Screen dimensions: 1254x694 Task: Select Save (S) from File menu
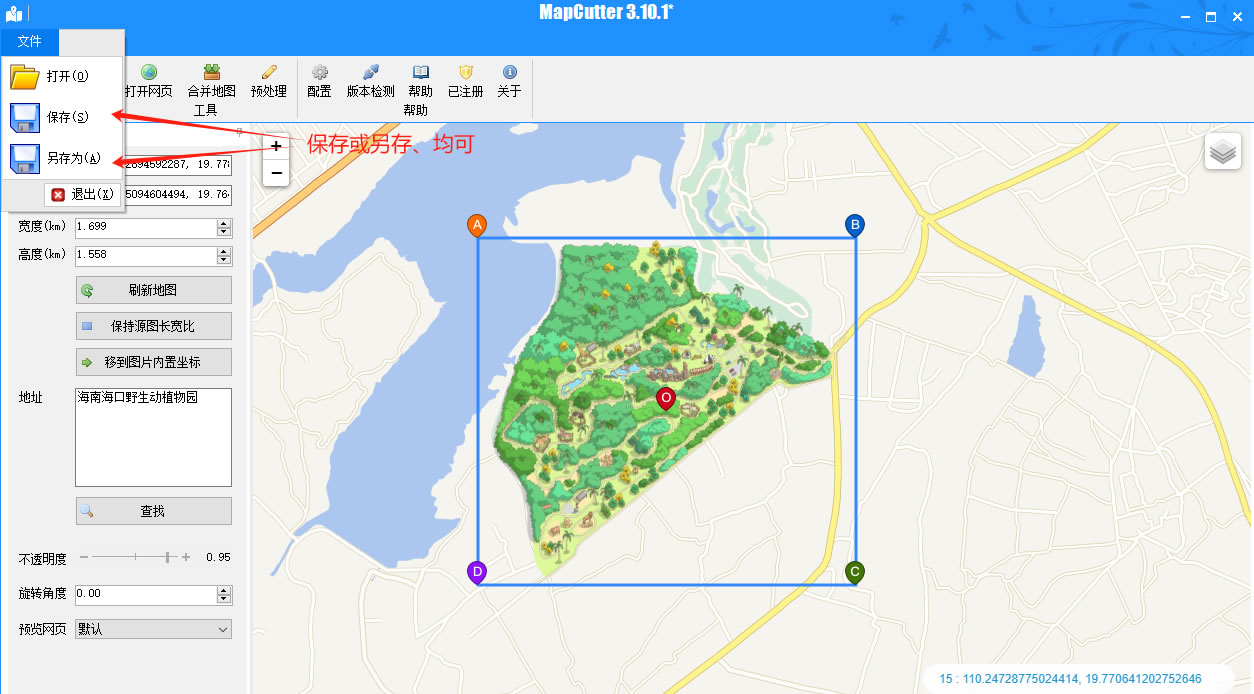[67, 117]
